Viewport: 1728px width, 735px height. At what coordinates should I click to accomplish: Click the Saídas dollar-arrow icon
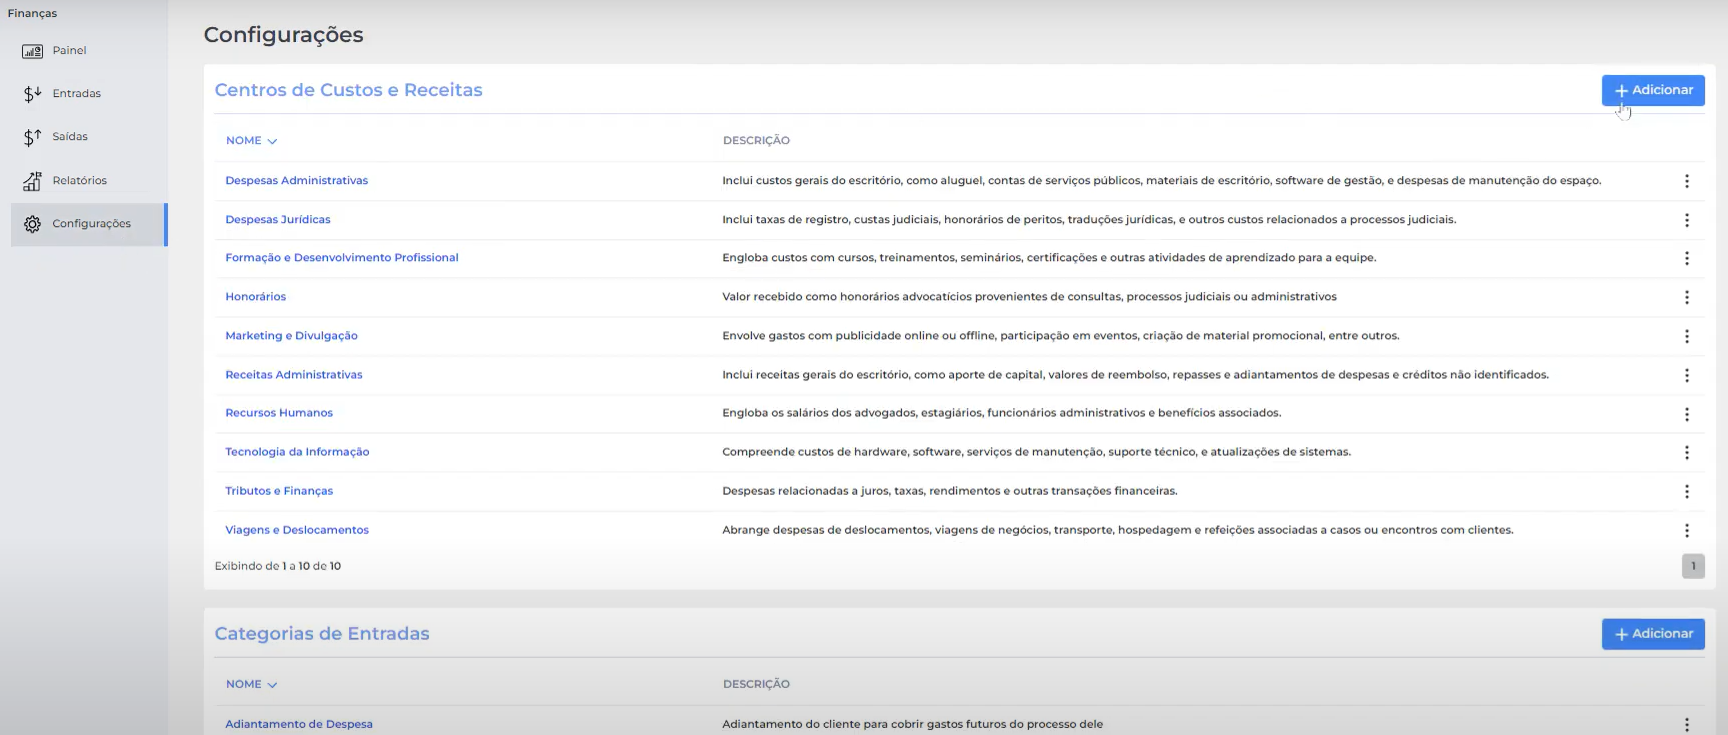pos(32,137)
